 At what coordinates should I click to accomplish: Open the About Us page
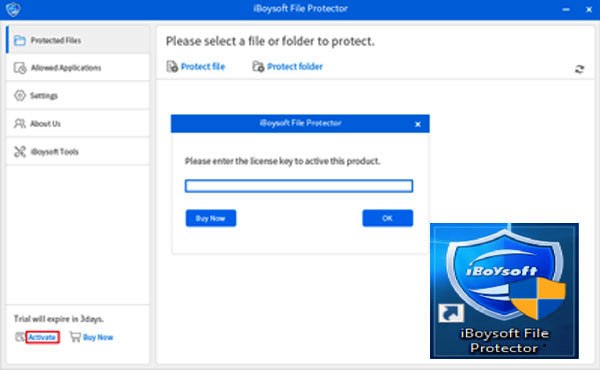(x=78, y=123)
